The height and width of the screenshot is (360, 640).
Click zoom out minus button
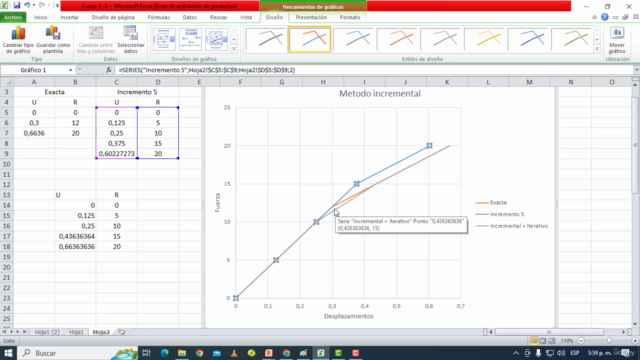[581, 341]
